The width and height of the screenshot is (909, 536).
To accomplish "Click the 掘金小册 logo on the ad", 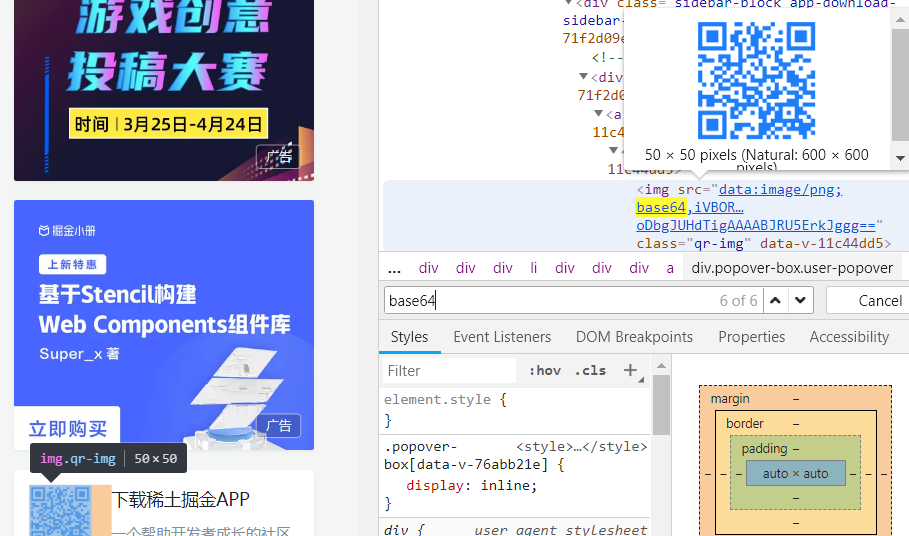I will [x=67, y=231].
